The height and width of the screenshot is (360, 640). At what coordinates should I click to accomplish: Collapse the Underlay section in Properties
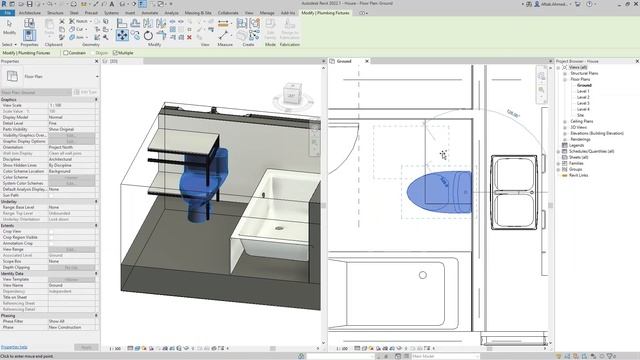tap(96, 202)
